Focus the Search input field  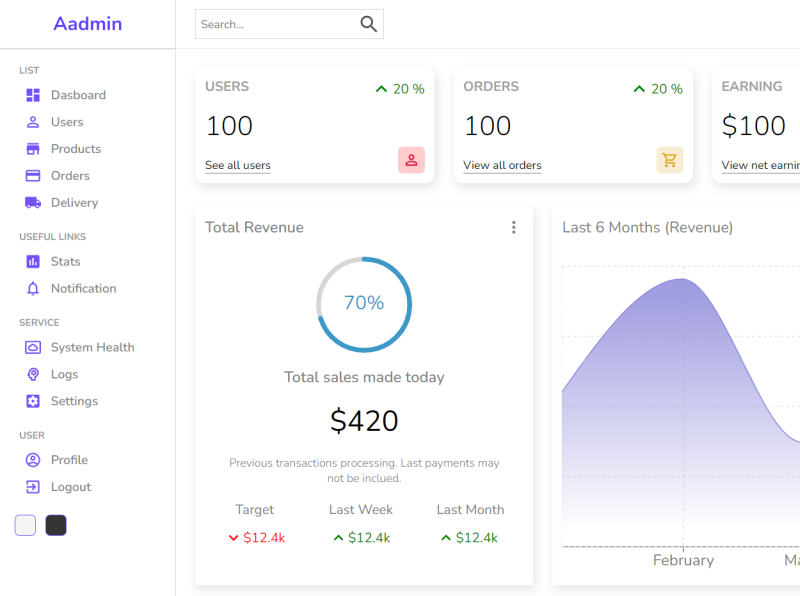(x=276, y=24)
